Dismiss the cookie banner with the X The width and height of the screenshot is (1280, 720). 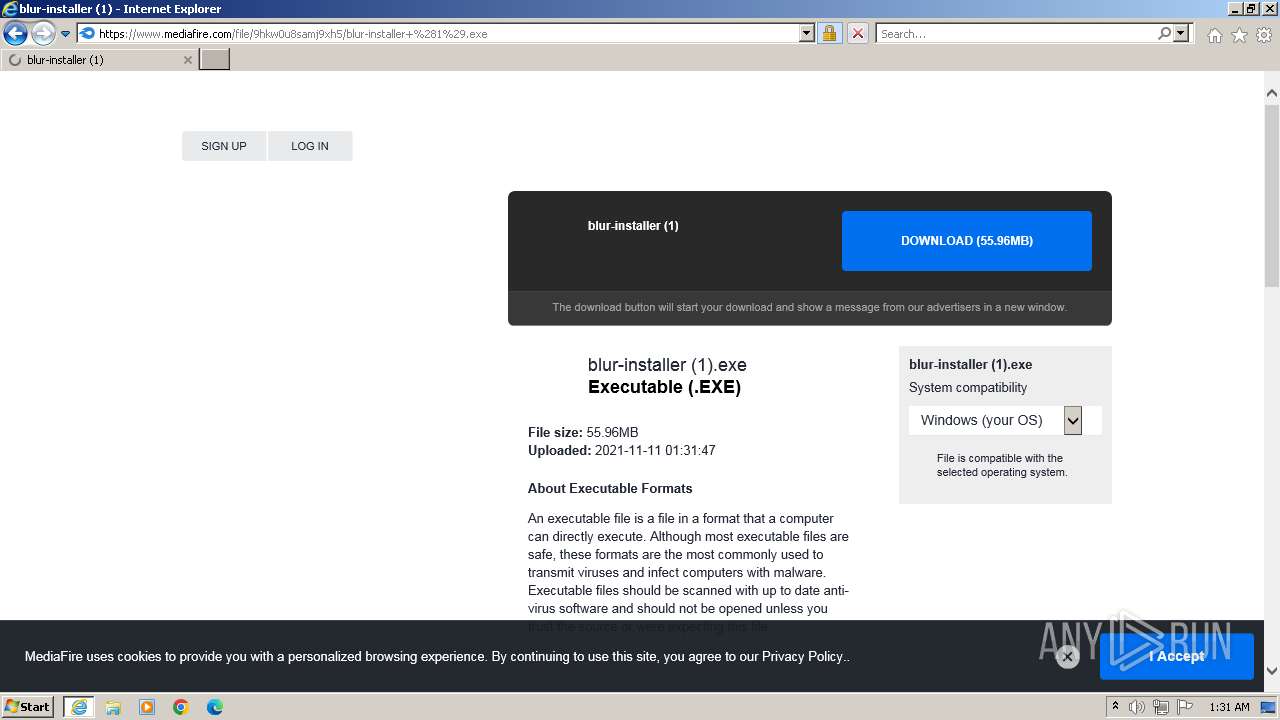pos(1067,657)
